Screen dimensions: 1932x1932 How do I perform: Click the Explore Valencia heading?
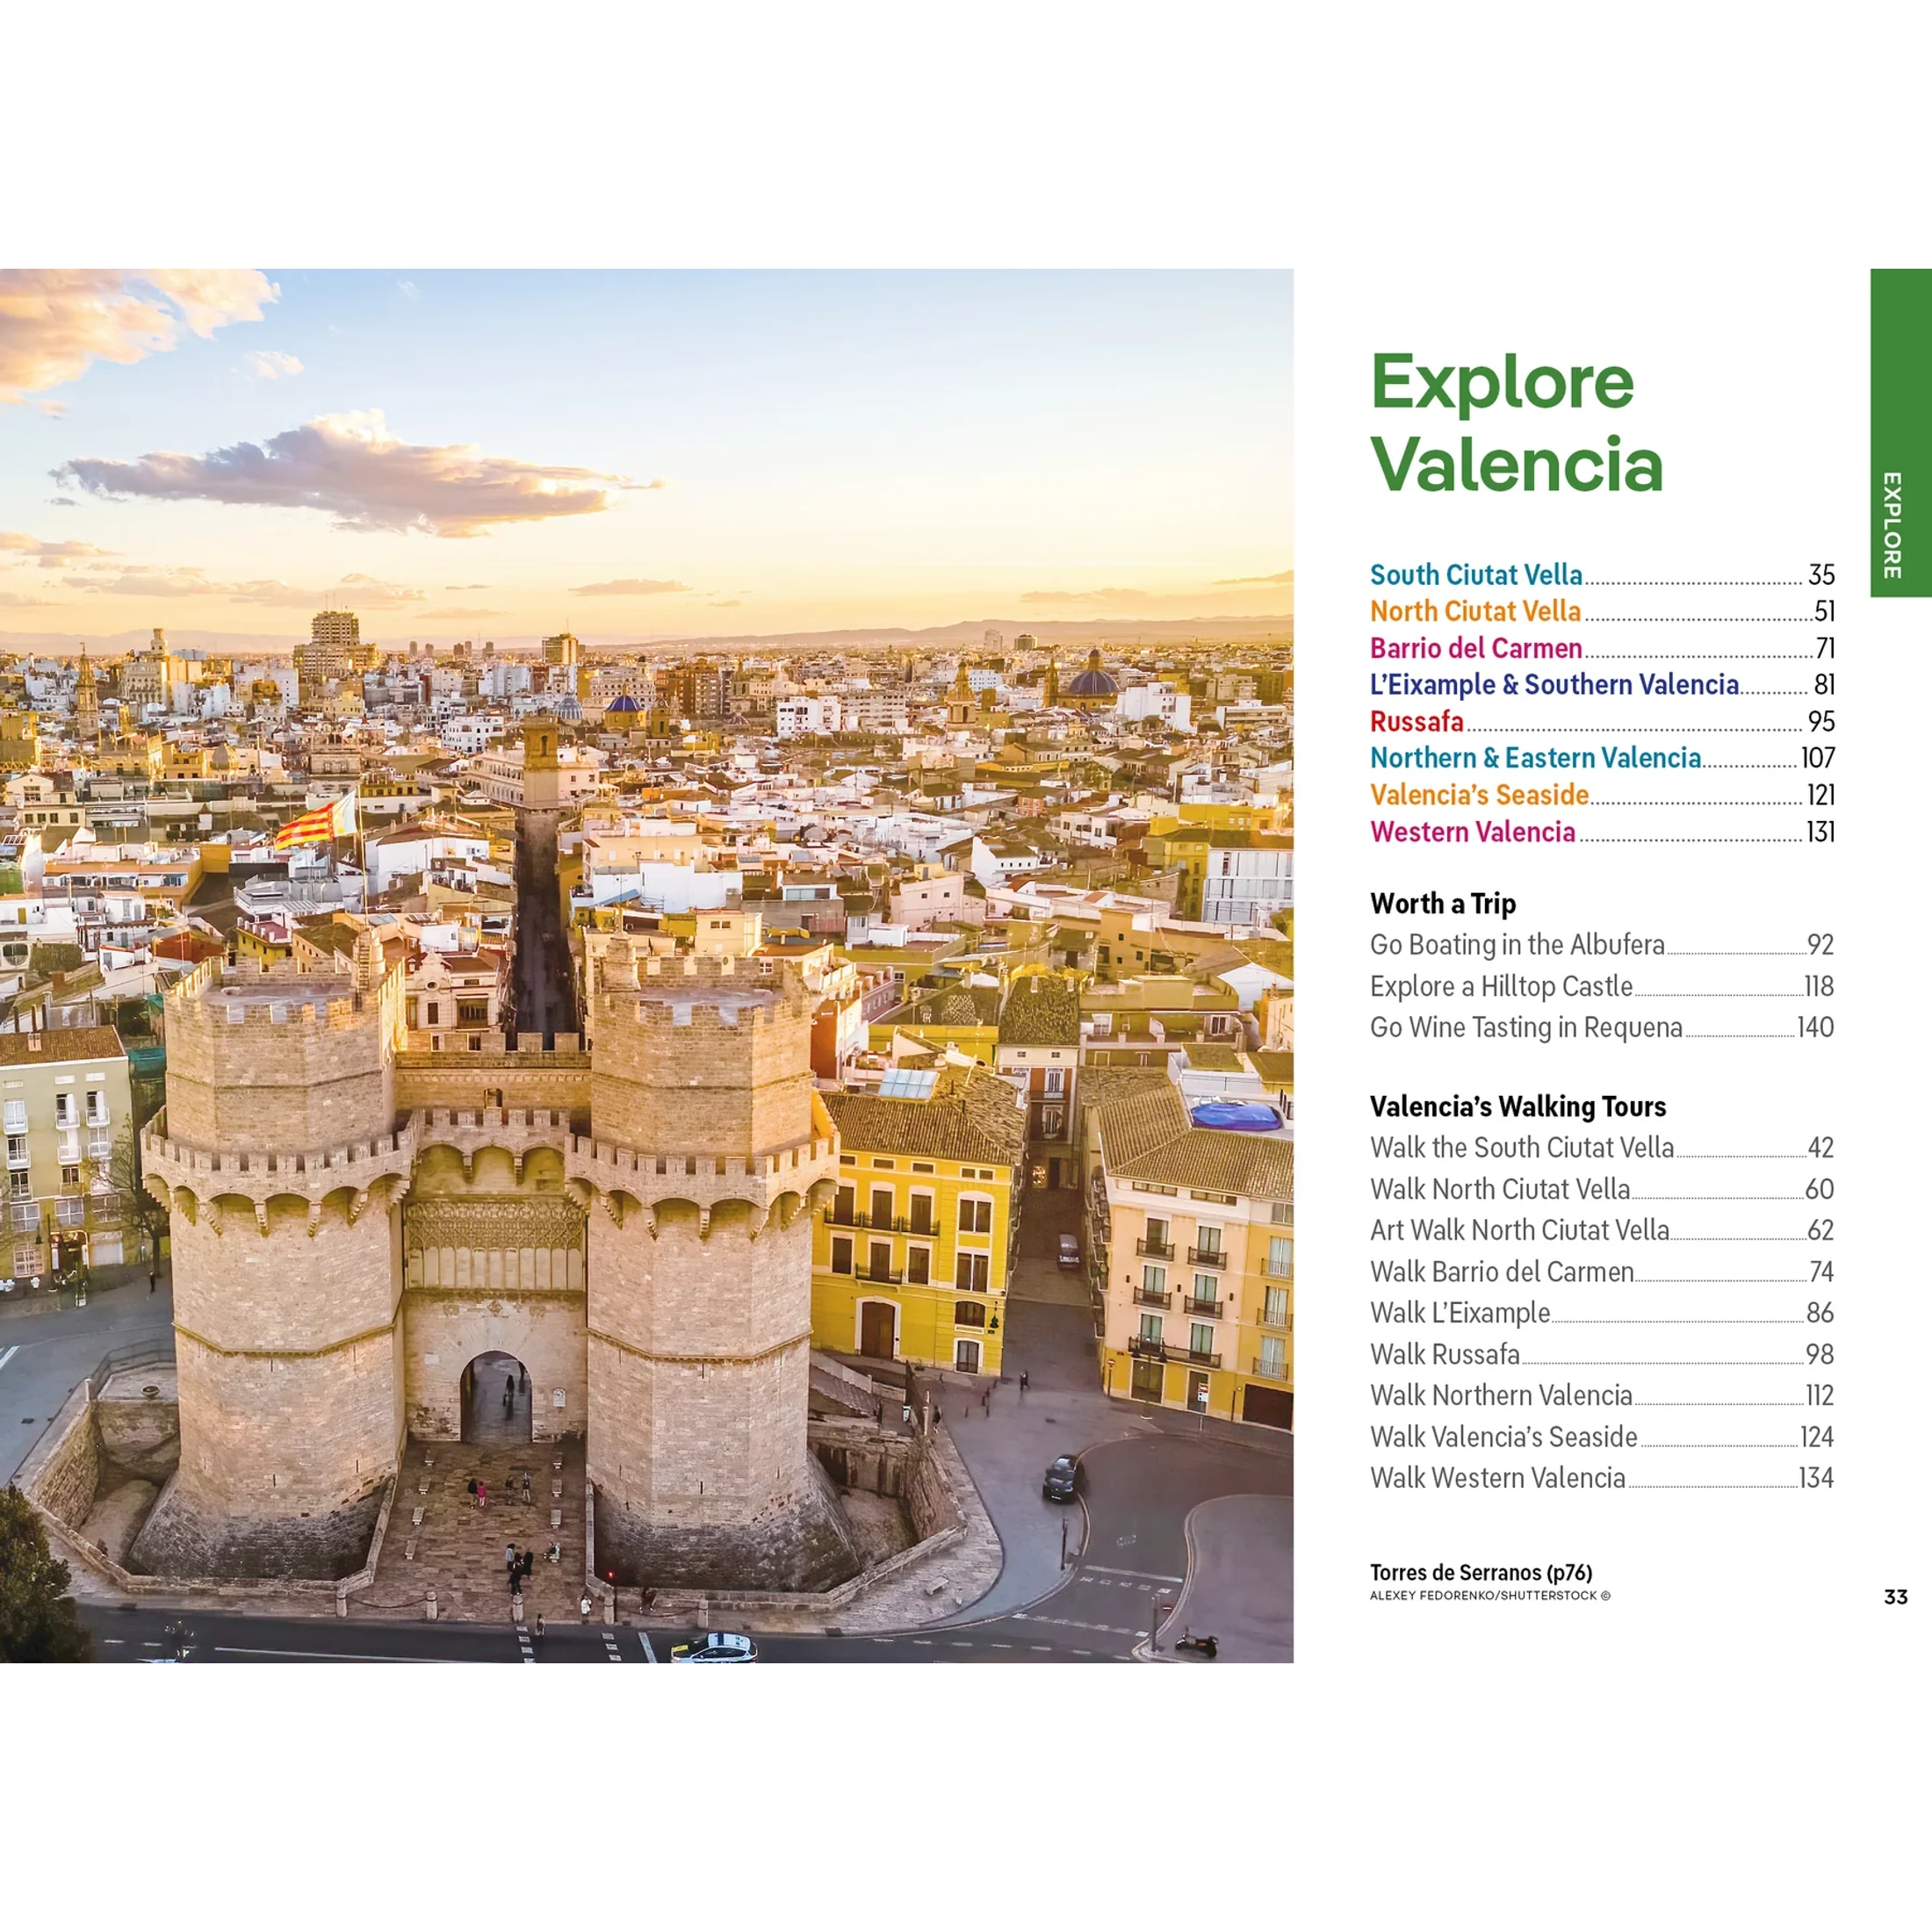click(1515, 422)
